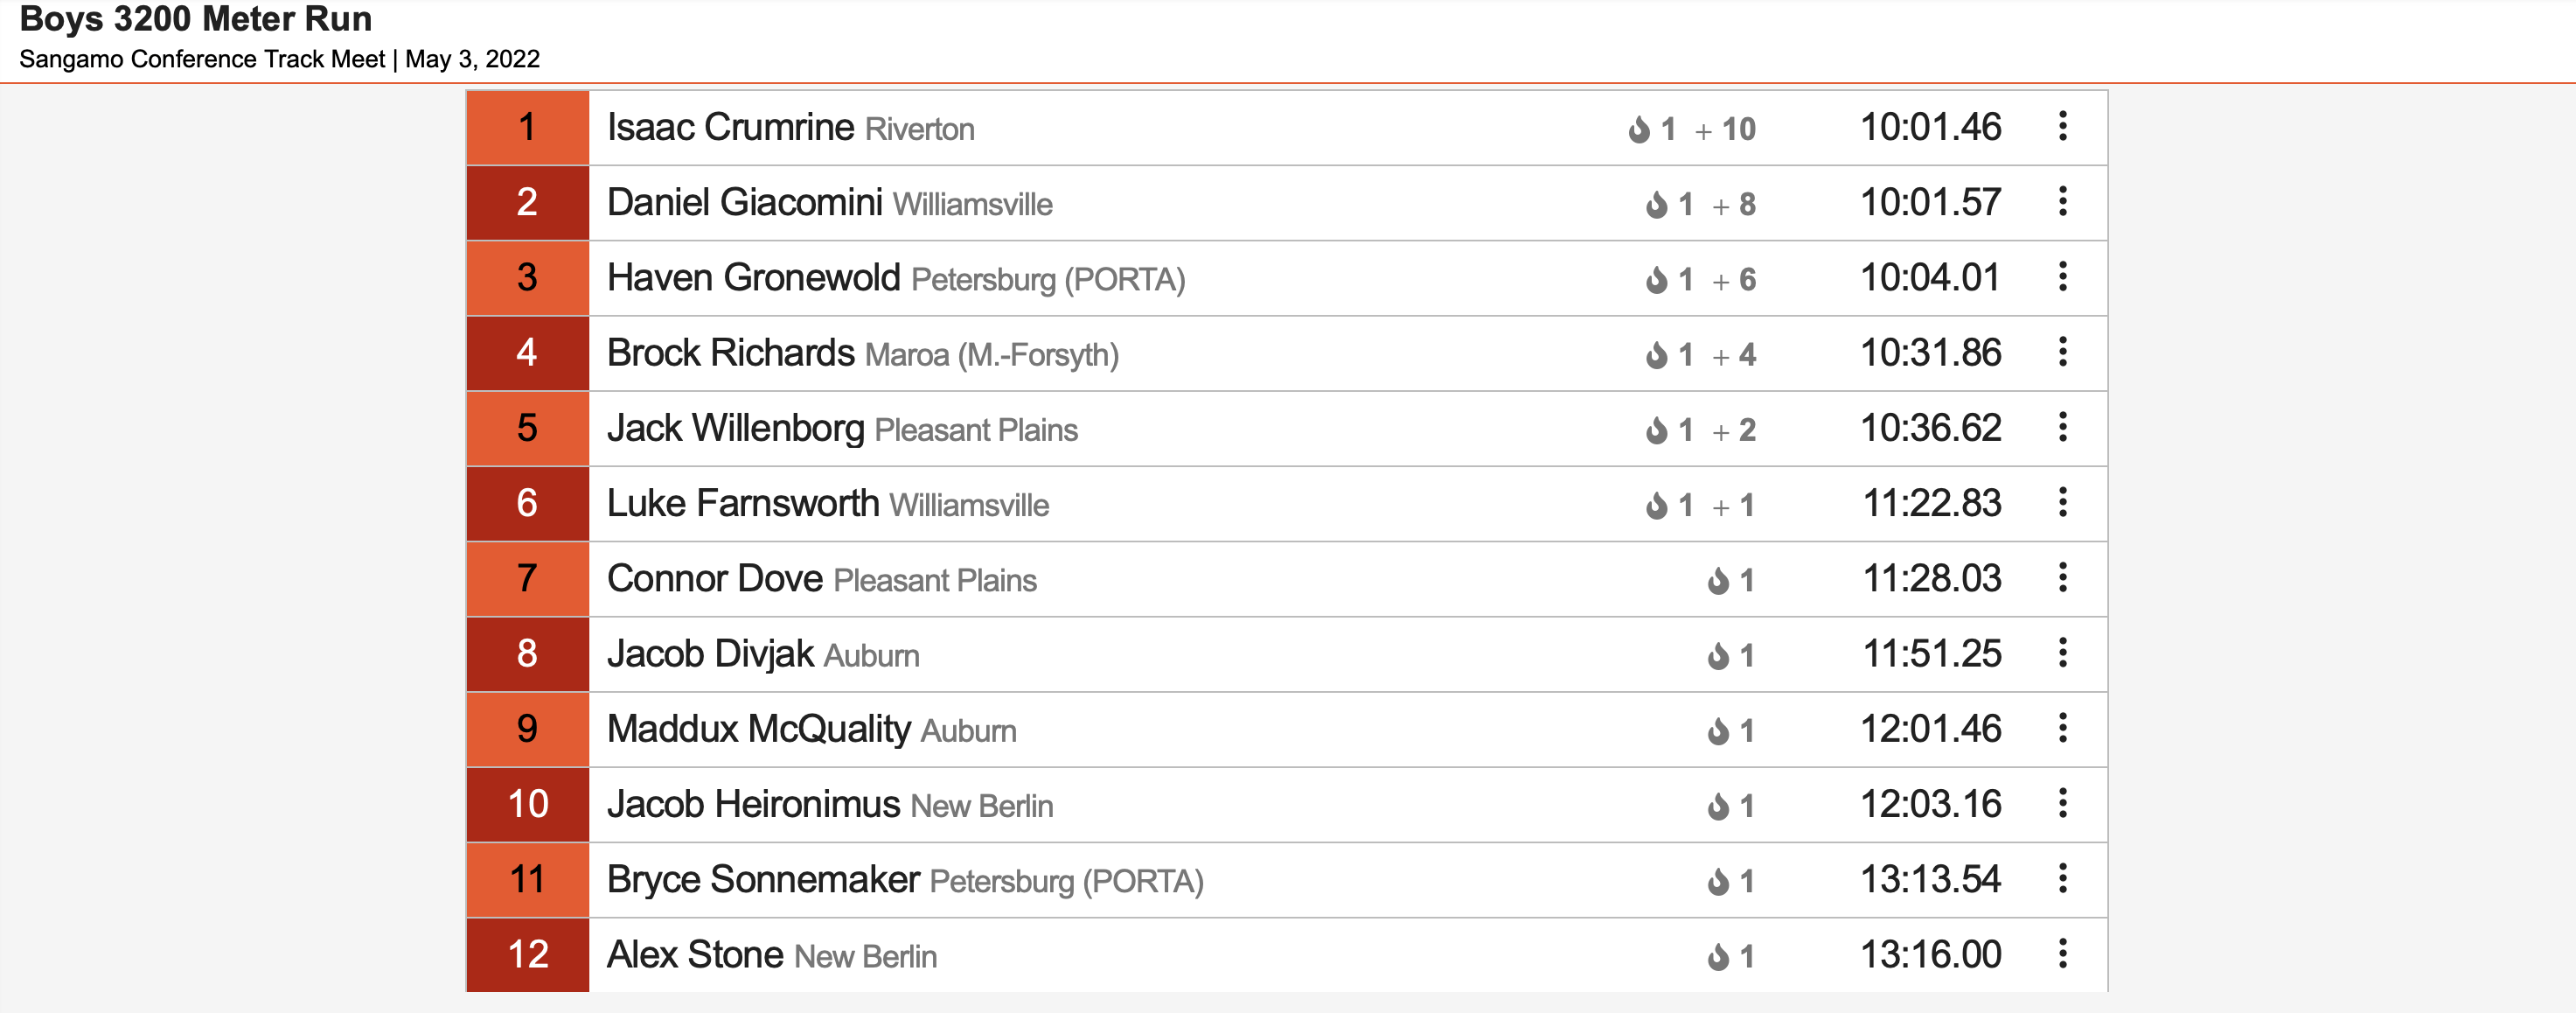
Task: Click Williamsville team name by Daniel Giacomini
Action: [972, 205]
